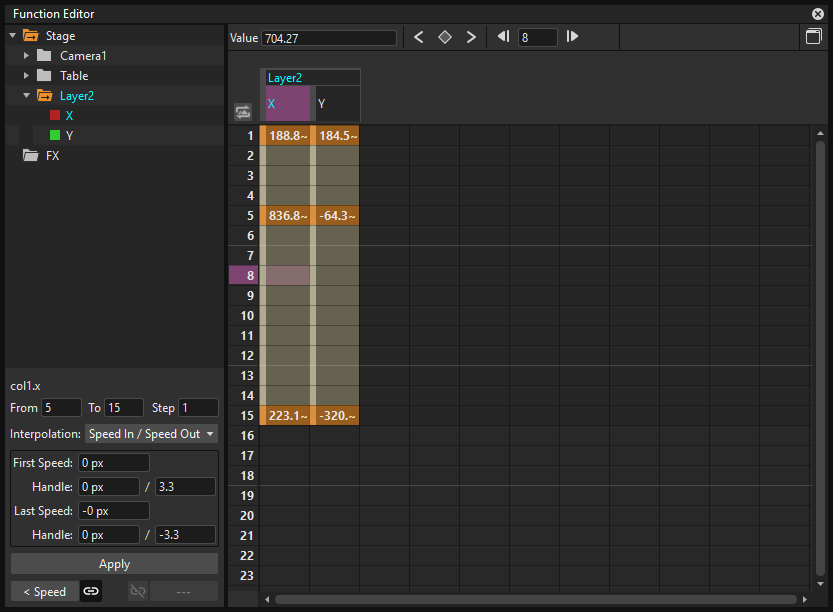Select the X channel in tree

tap(69, 116)
